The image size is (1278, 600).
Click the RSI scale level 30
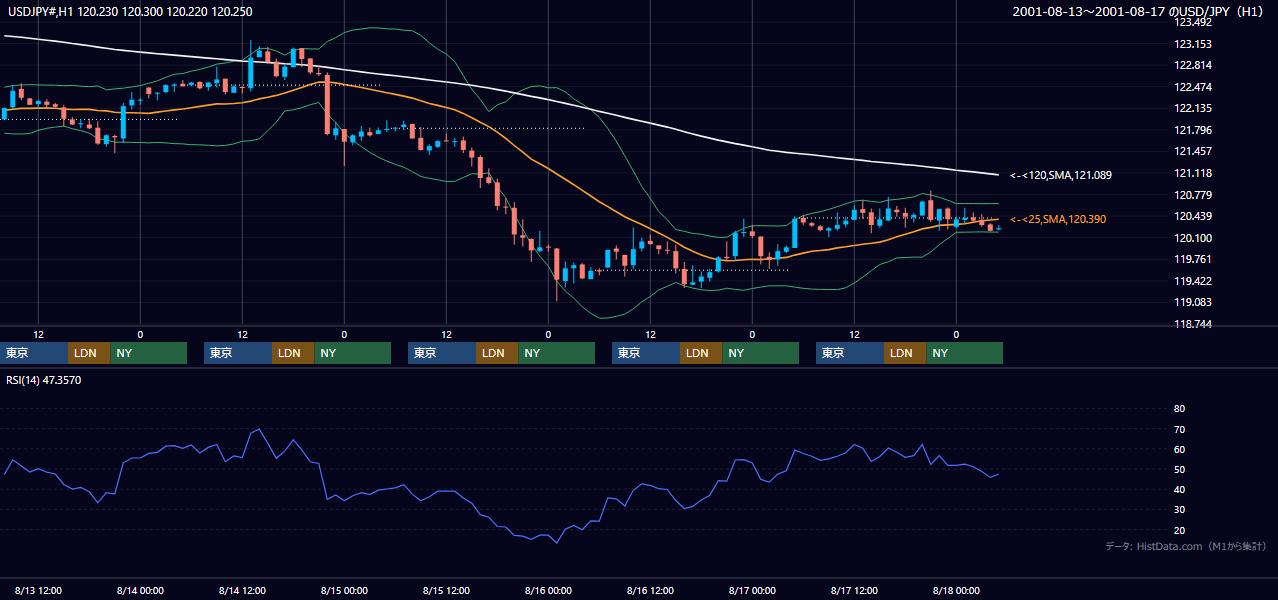tap(1179, 509)
